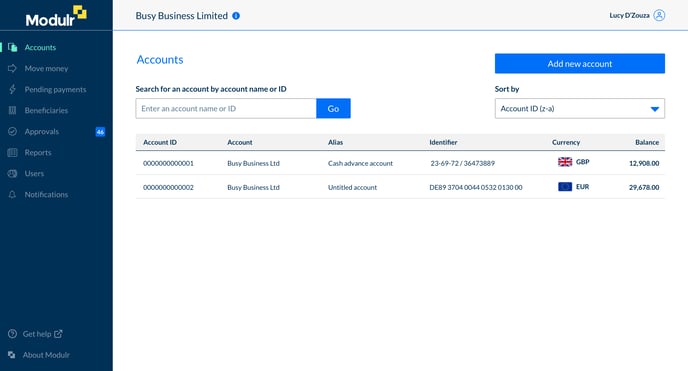Click the Account column header
Viewport: 688px width, 371px height.
click(x=240, y=143)
